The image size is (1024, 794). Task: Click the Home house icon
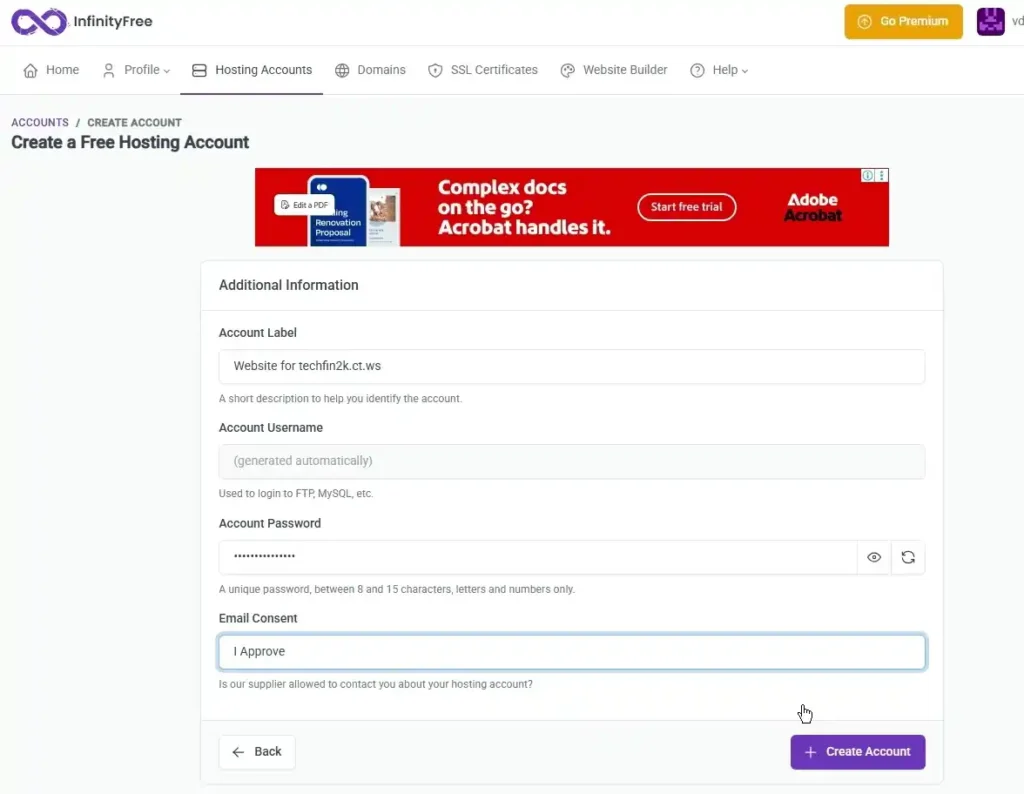[x=30, y=71]
